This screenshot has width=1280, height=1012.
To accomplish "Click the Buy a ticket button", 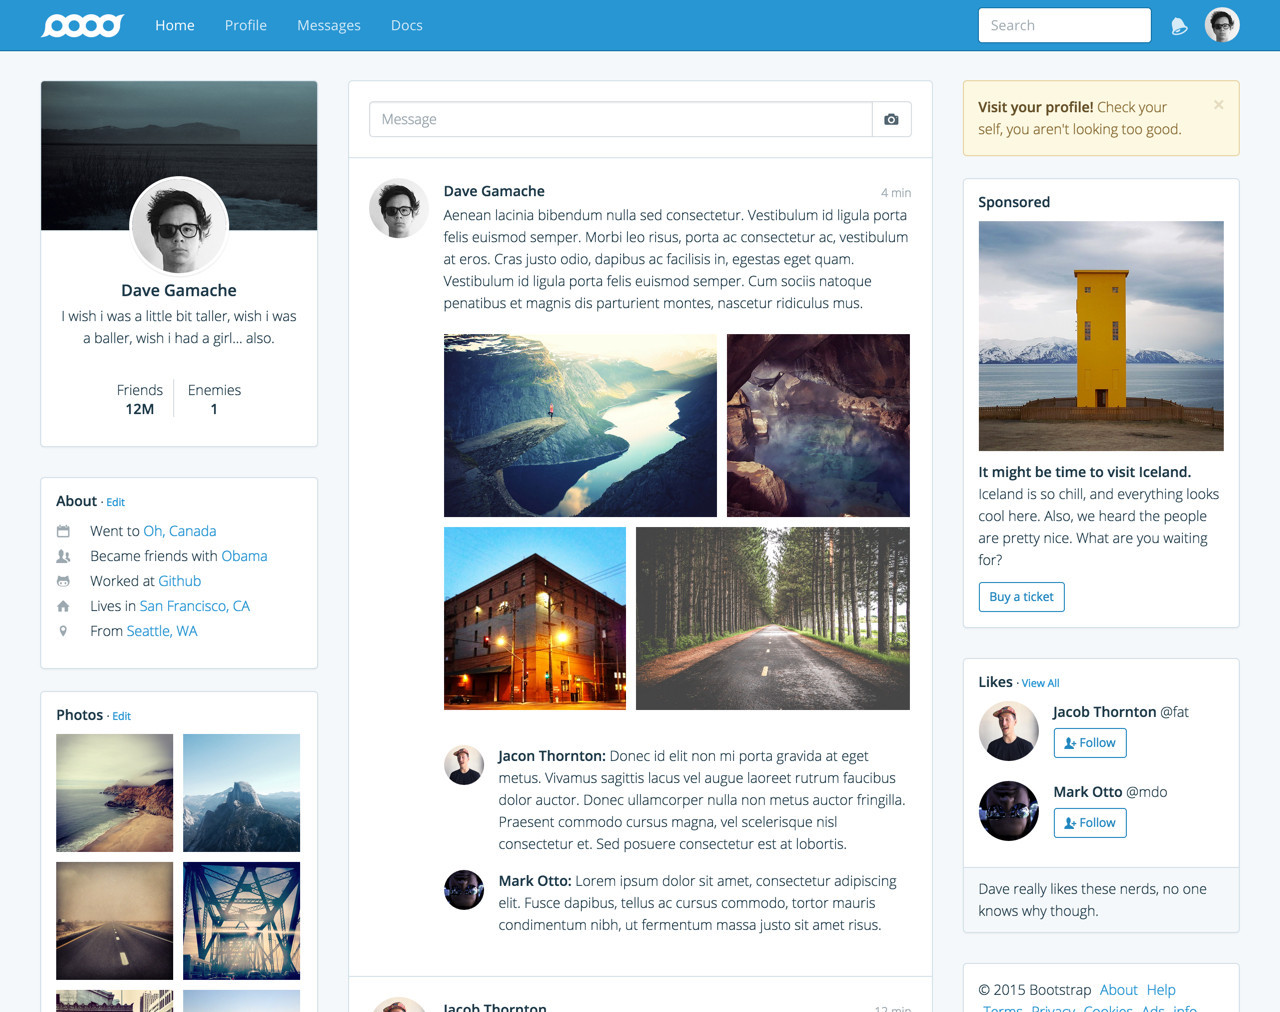I will pos(1021,596).
